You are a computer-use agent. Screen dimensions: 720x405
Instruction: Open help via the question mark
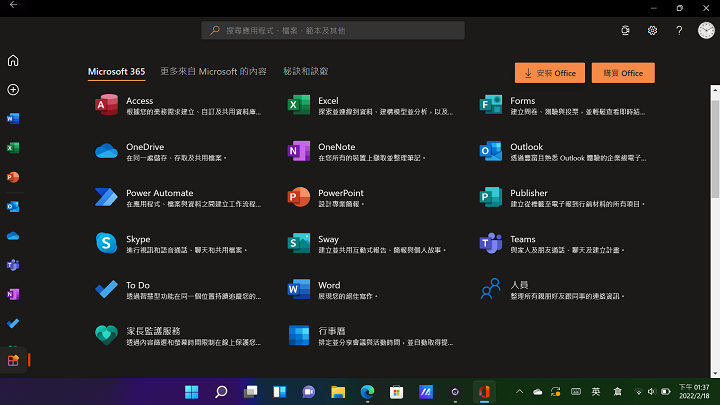679,30
